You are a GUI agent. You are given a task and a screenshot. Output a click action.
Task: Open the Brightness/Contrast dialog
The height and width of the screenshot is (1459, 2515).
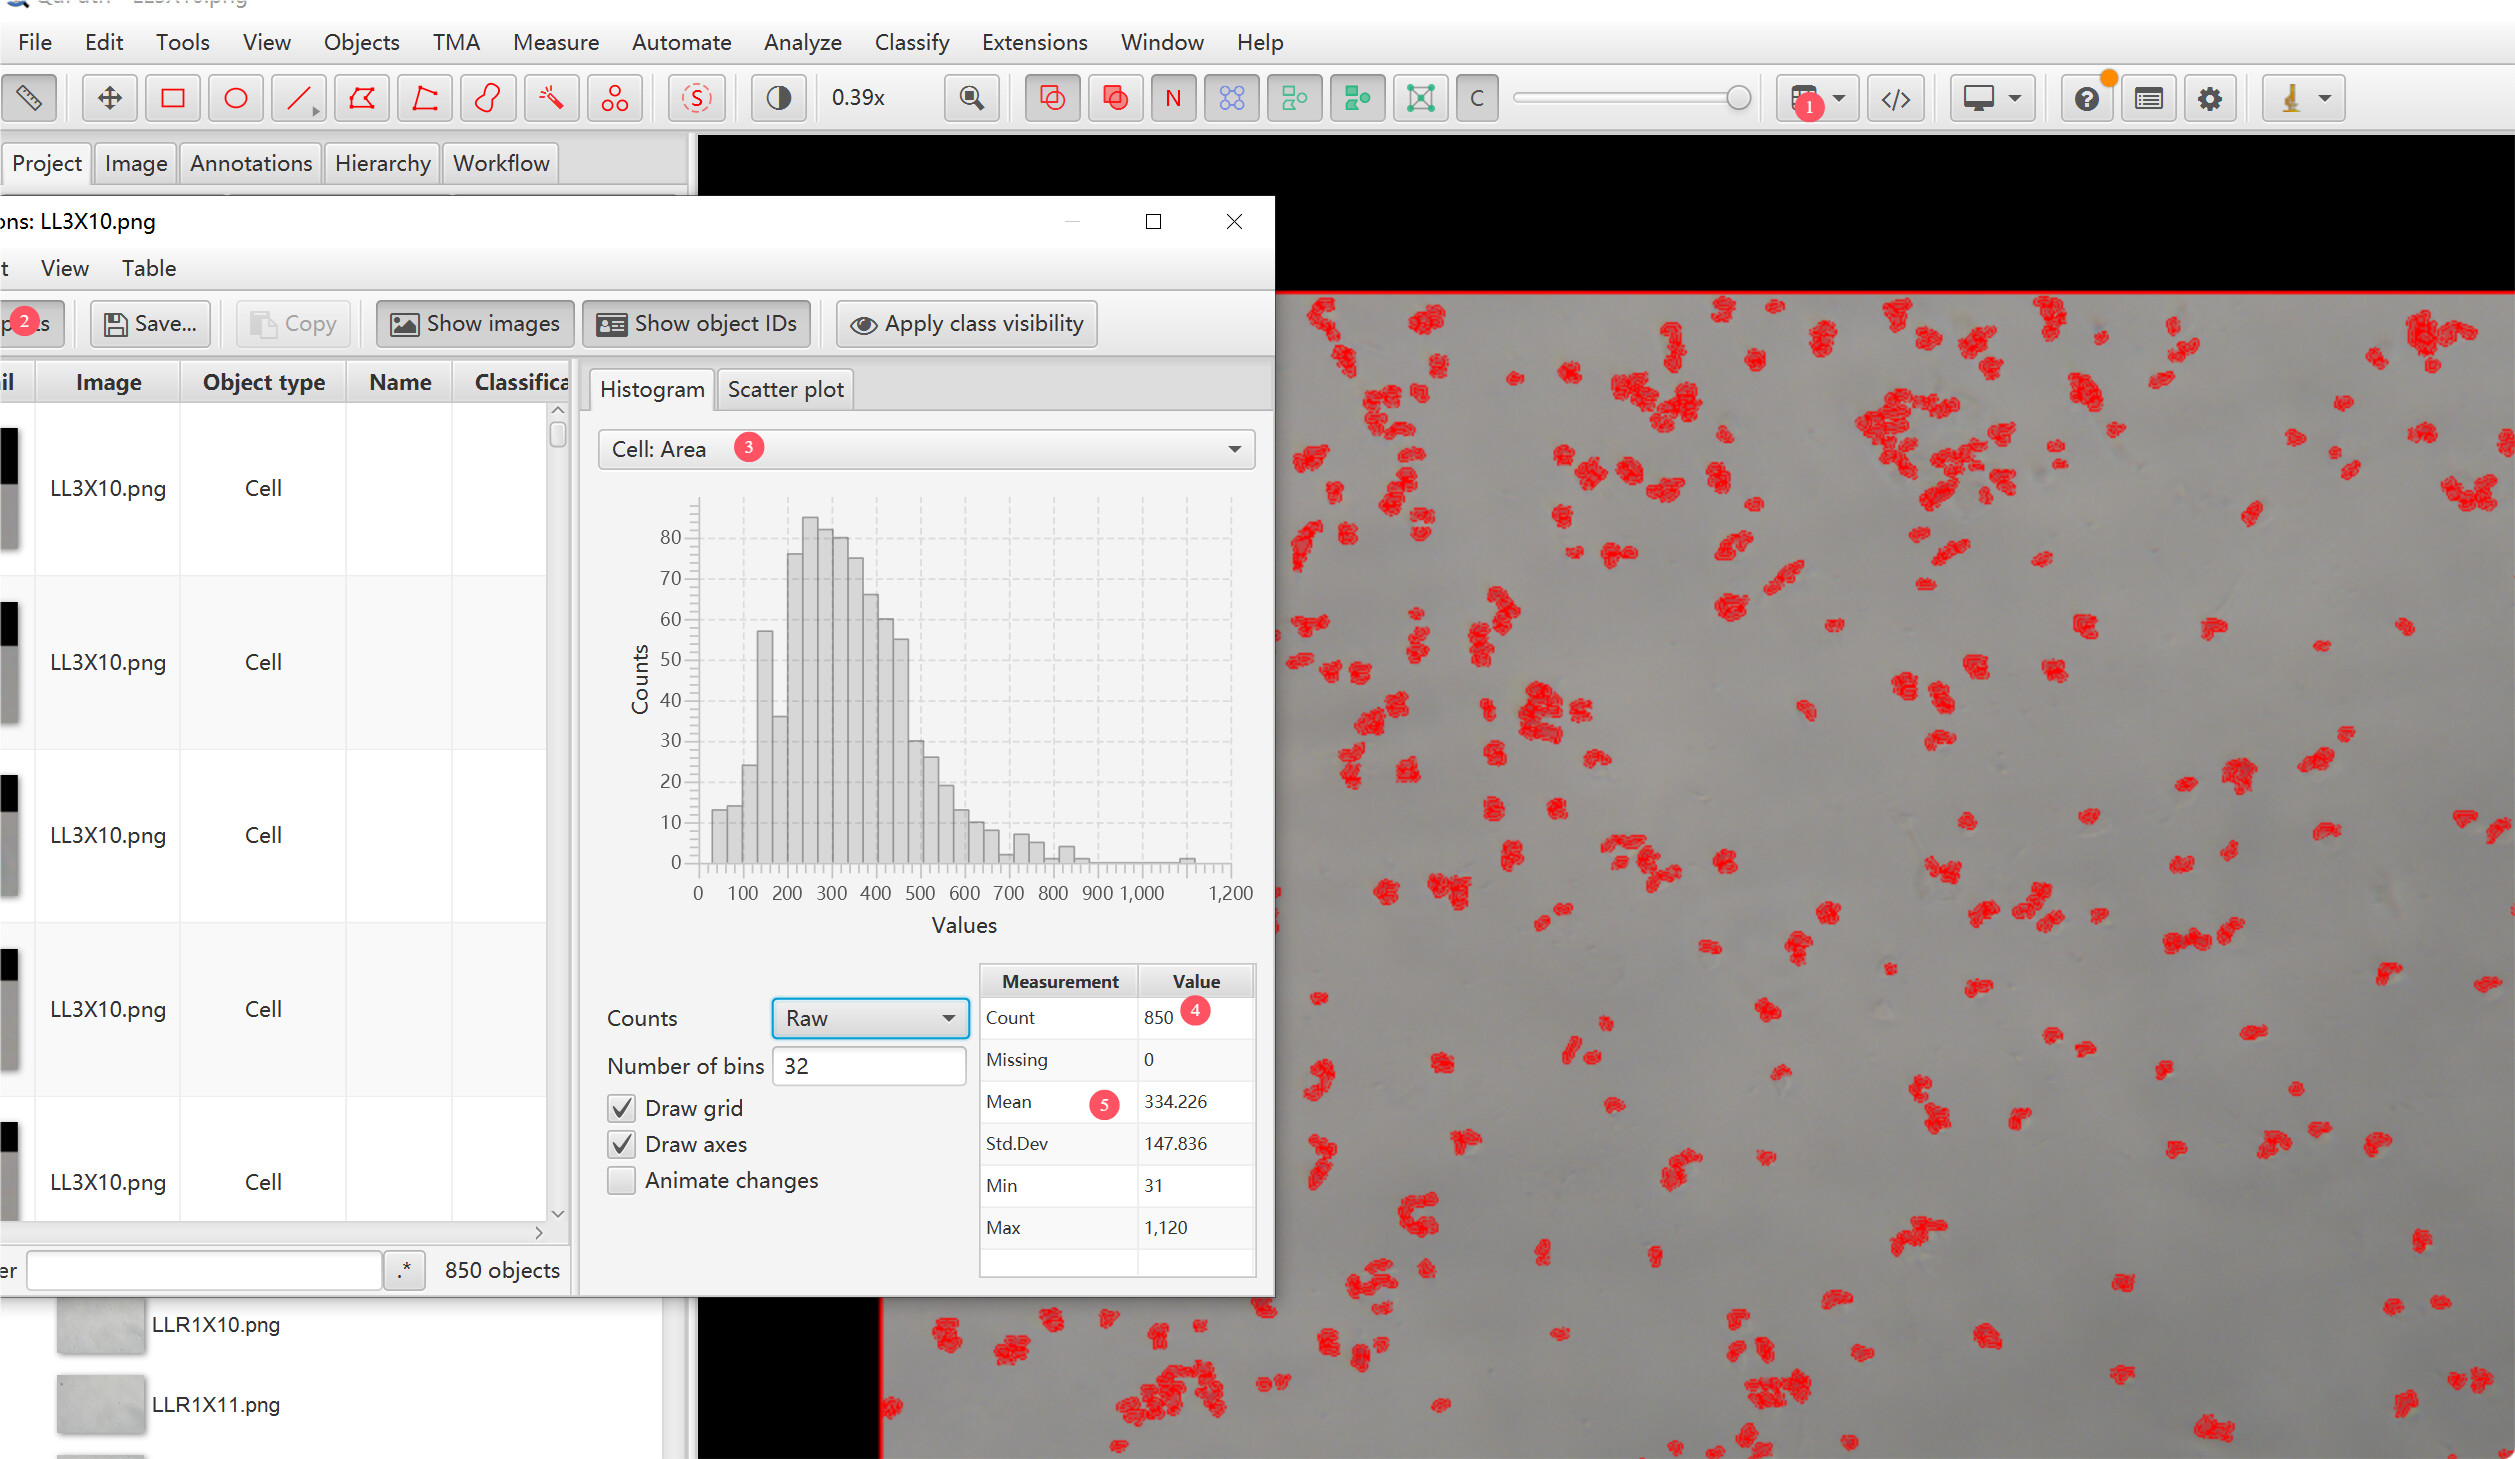[778, 98]
